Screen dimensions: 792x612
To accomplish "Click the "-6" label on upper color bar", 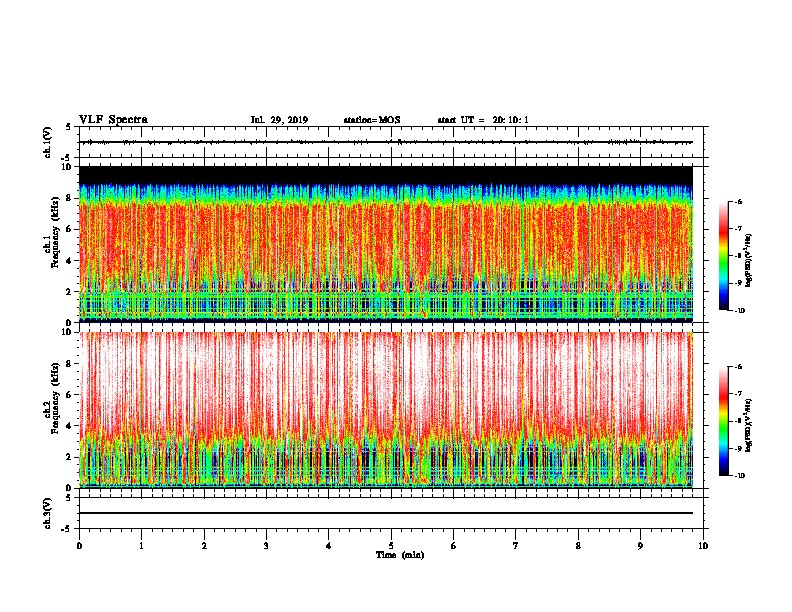I will [738, 201].
